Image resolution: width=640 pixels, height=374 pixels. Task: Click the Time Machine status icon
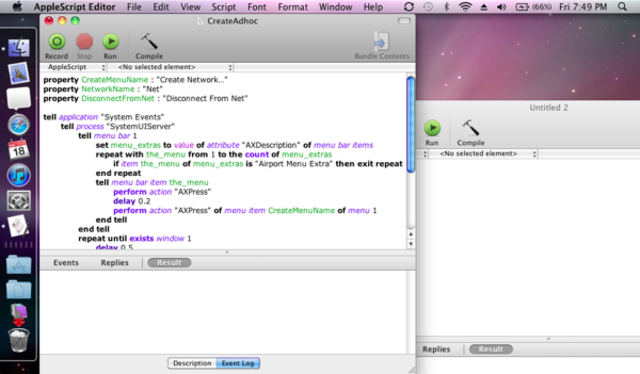click(x=428, y=7)
